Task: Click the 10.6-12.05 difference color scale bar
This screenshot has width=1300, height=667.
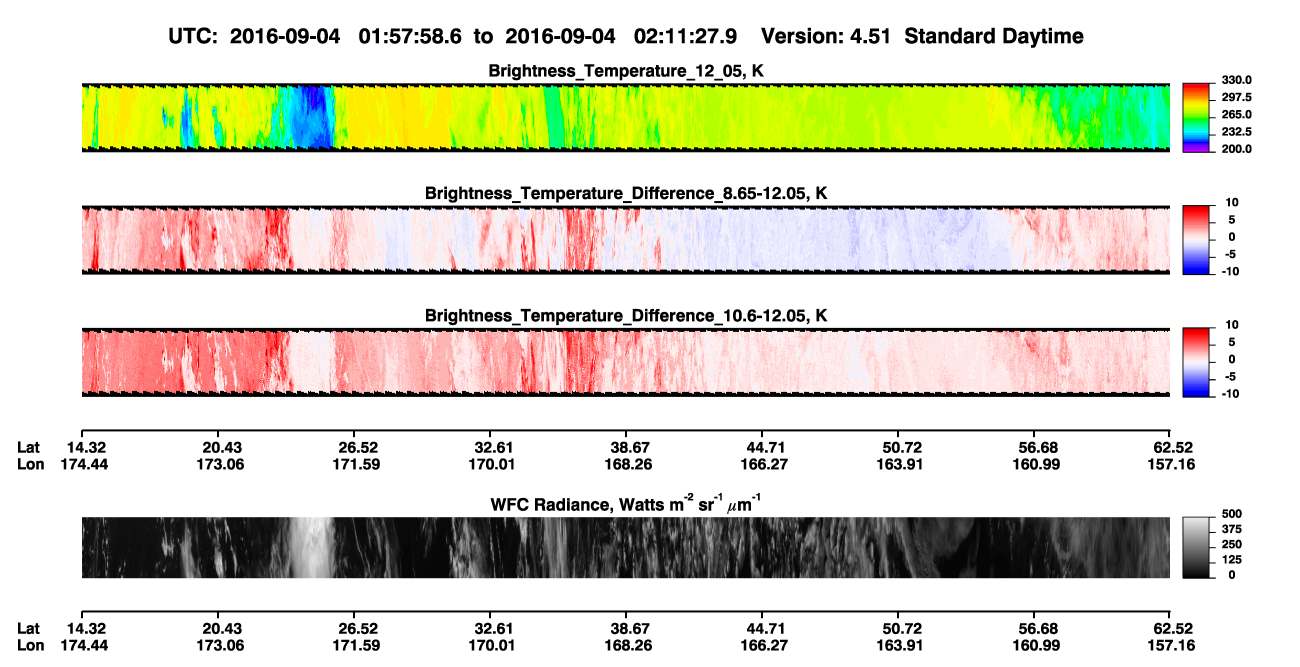Action: 1196,360
